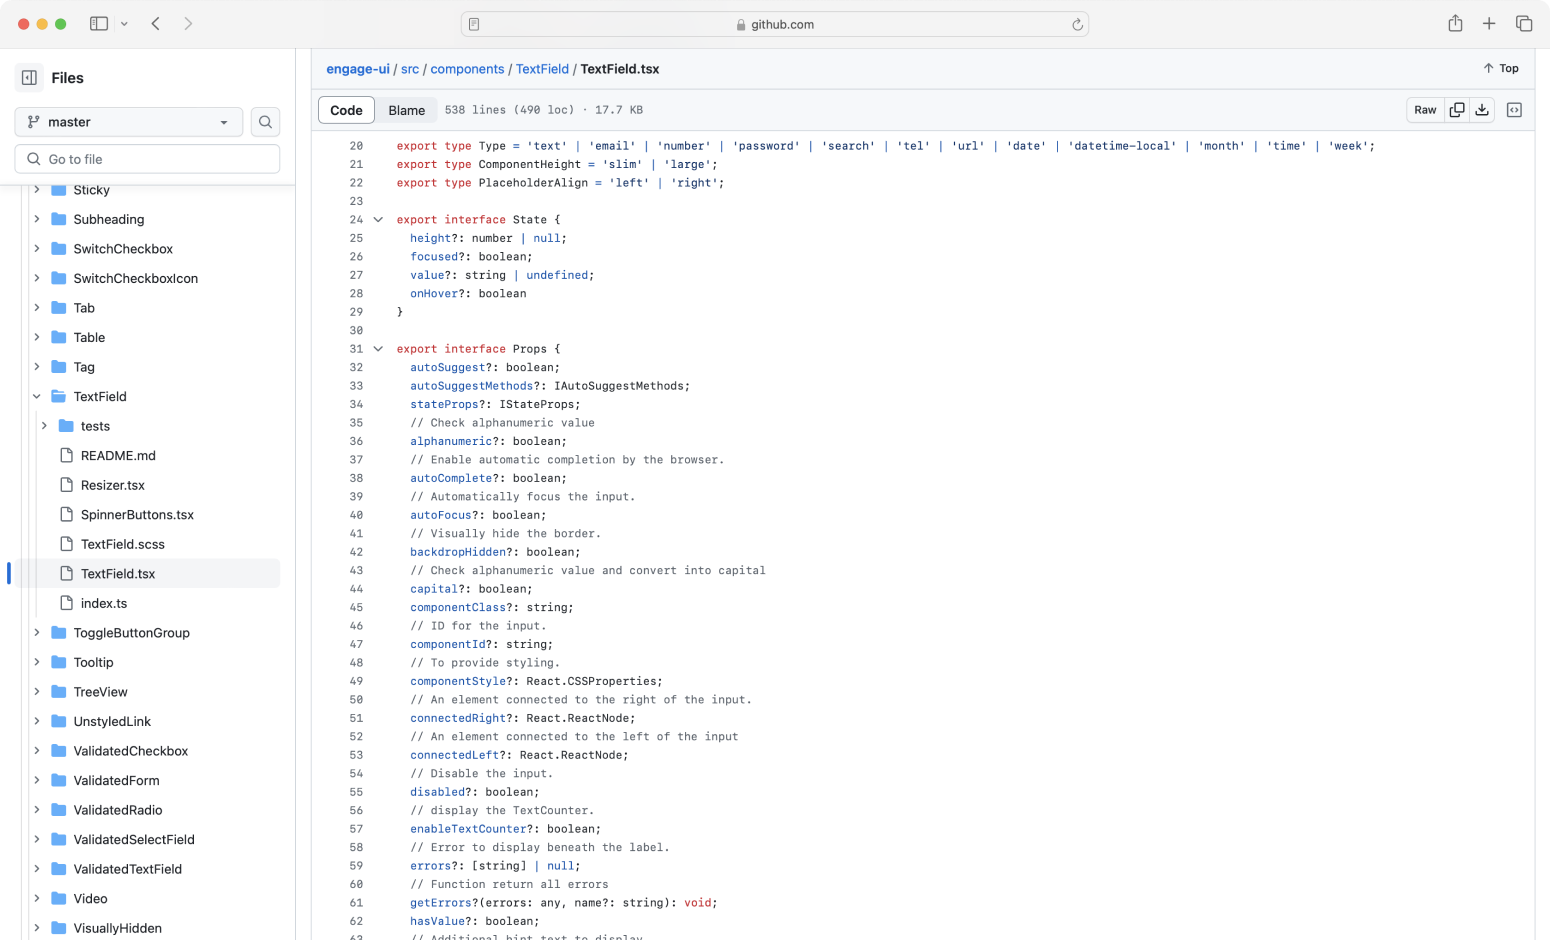Download raw file icon
Screen dimensions: 1550x940
pyautogui.click(x=1482, y=110)
